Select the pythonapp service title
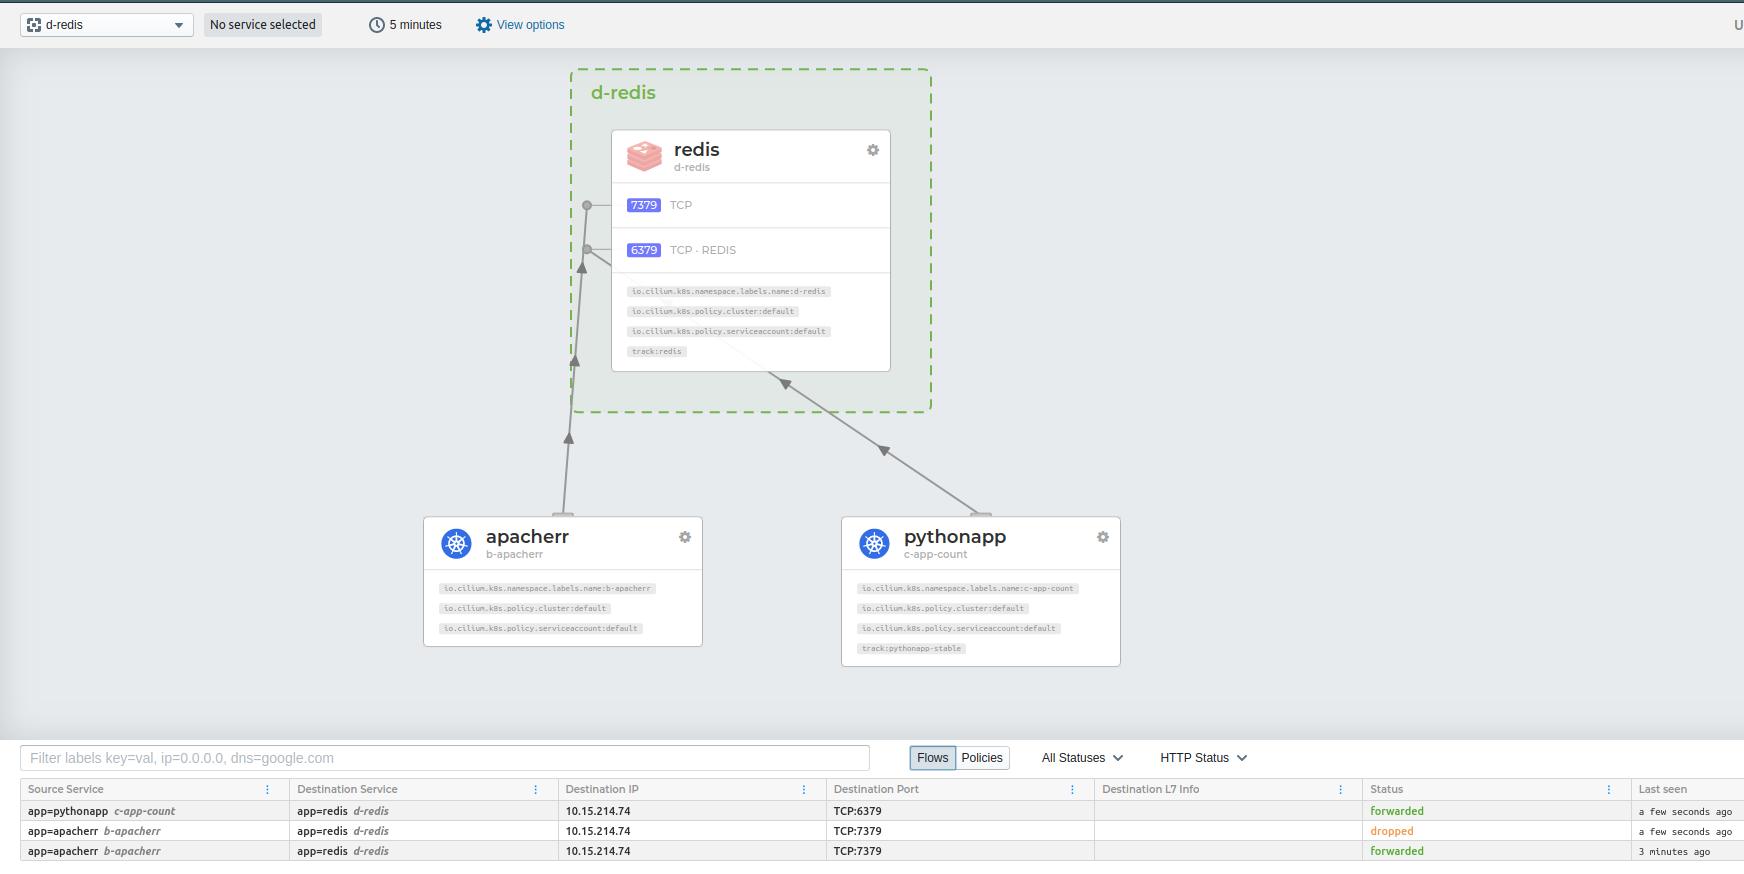This screenshot has height=874, width=1744. 955,537
